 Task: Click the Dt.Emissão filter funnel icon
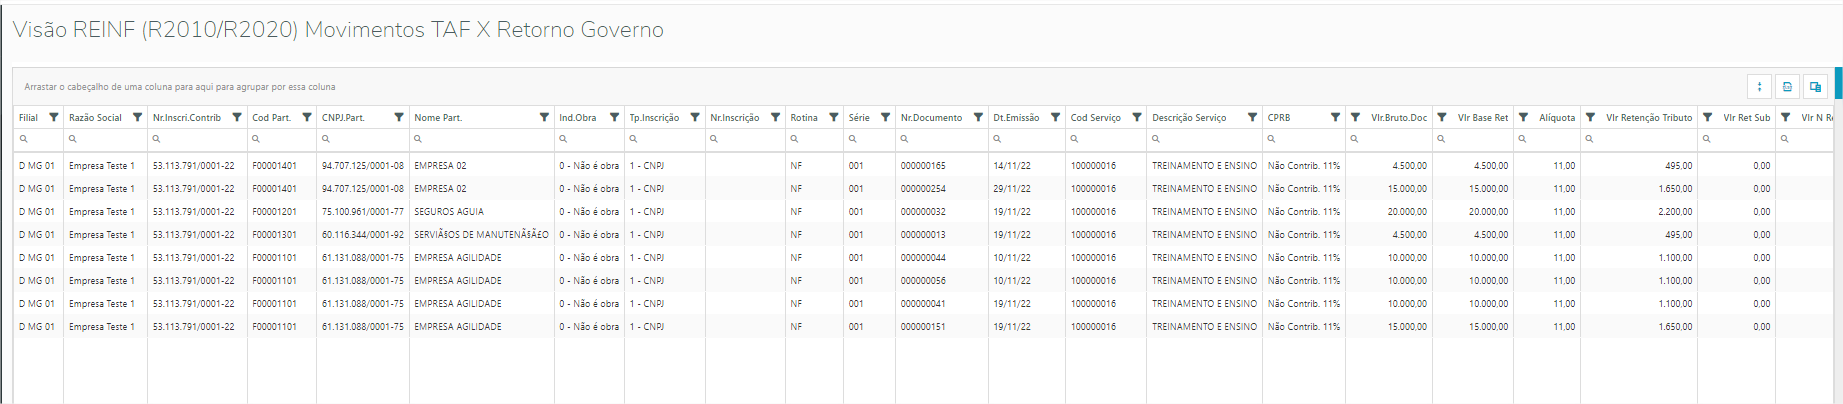(x=1054, y=118)
